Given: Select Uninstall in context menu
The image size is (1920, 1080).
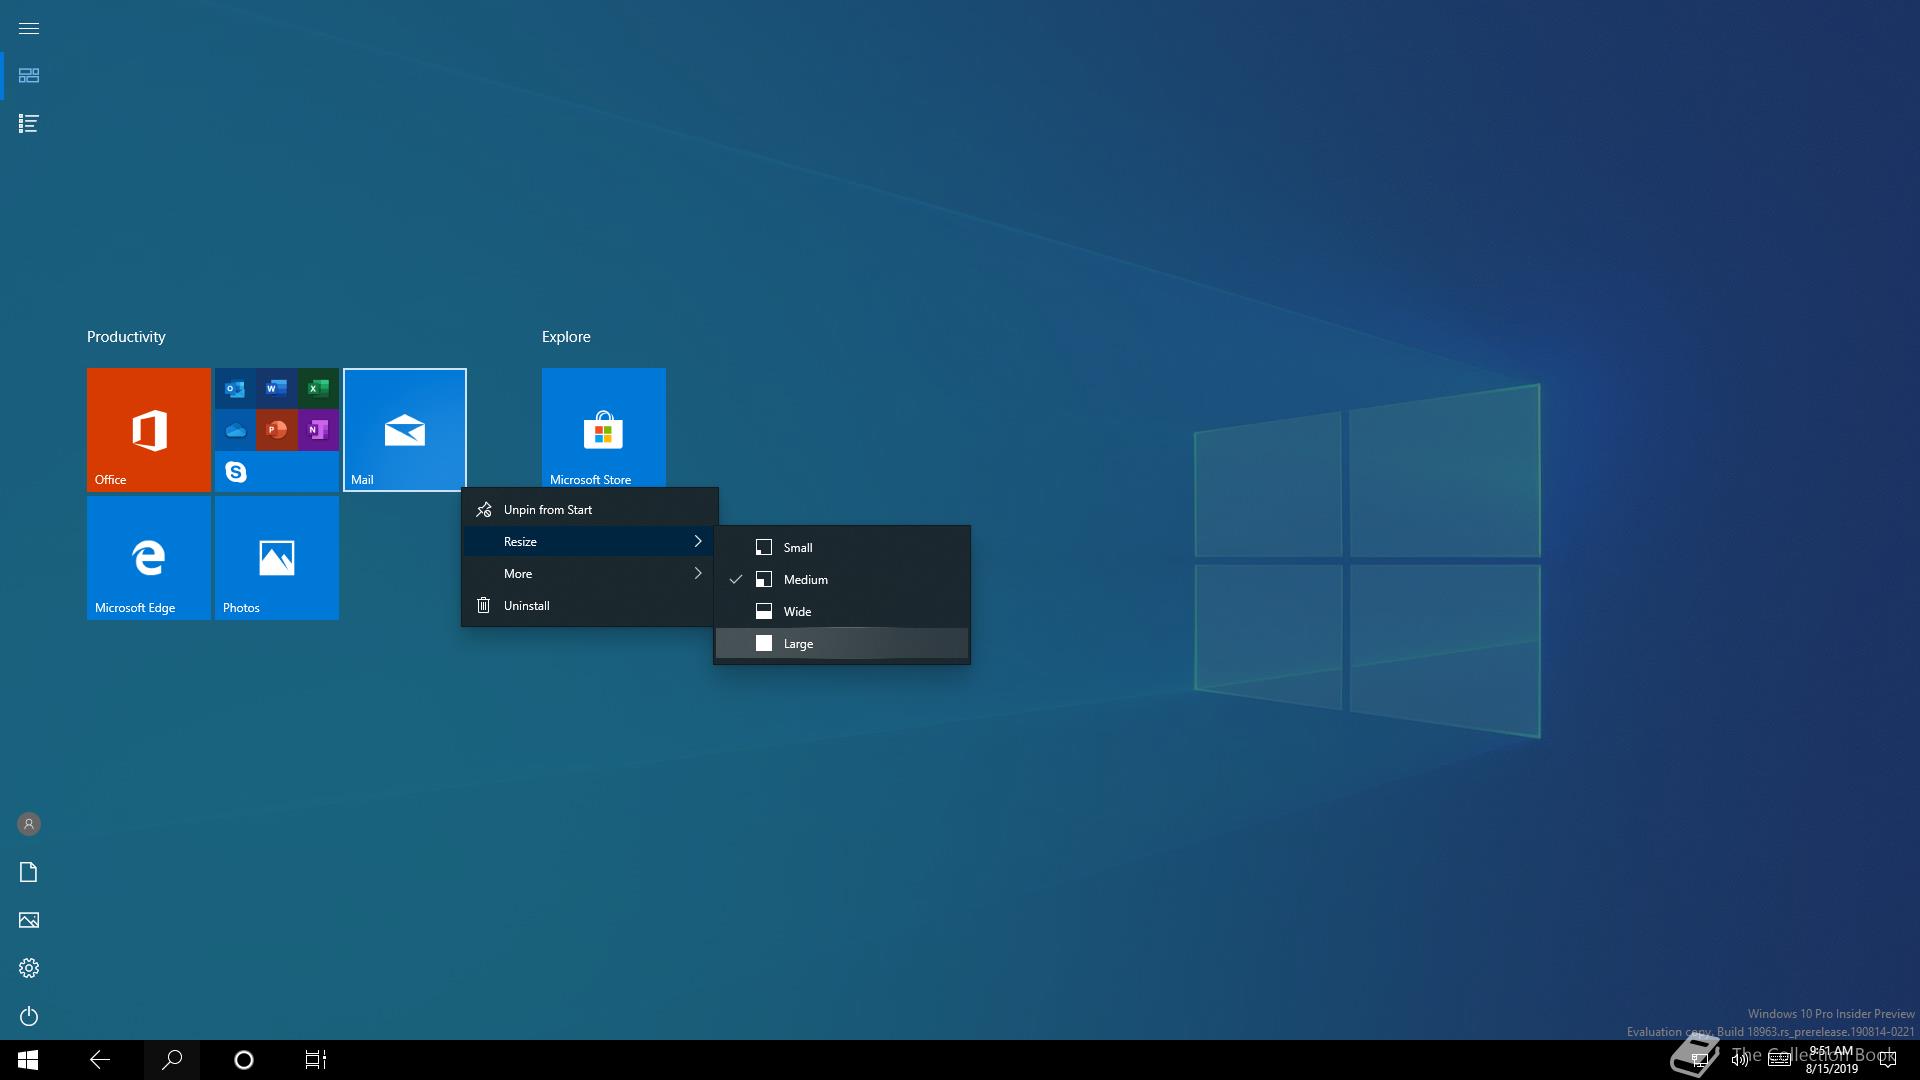Looking at the screenshot, I should coord(590,606).
